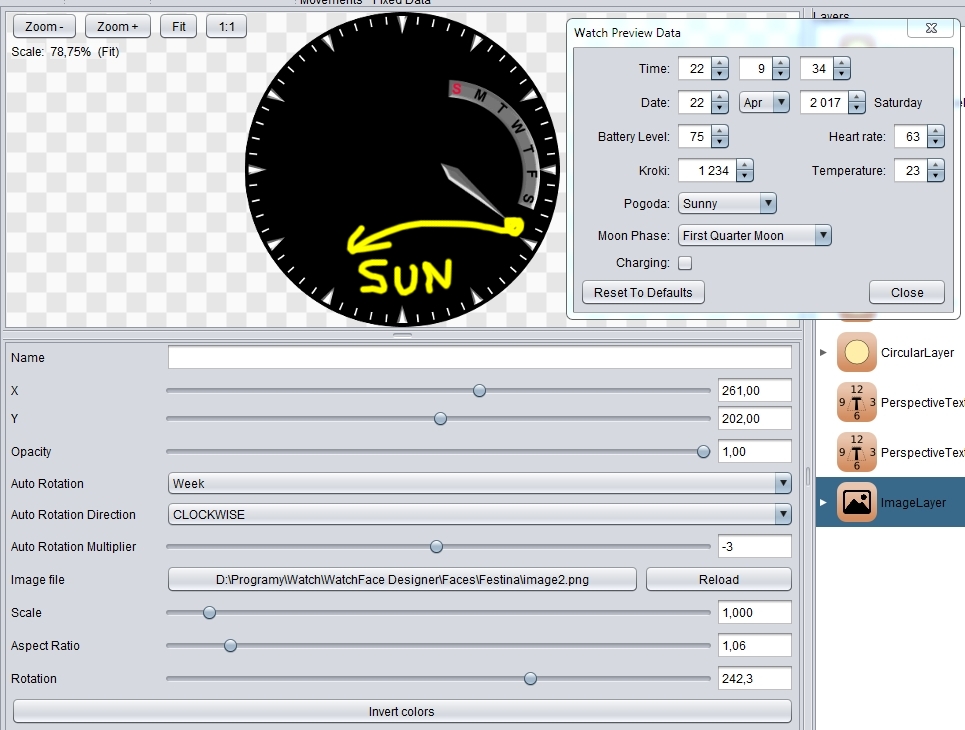
Task: Open the Moon Phase dropdown
Action: tap(755, 235)
